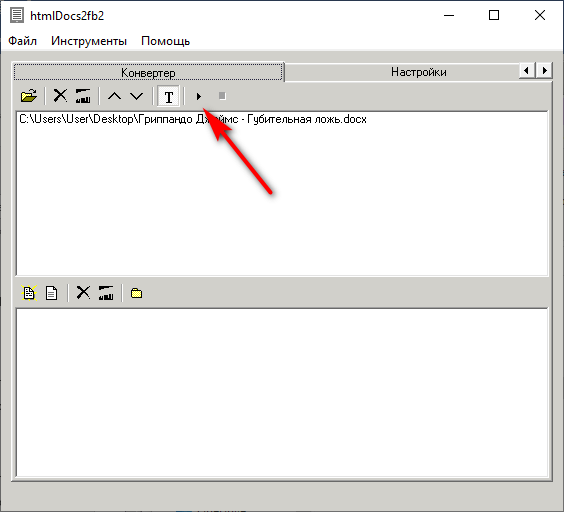
Task: Clear the lower list with broom icon
Action: pos(106,293)
